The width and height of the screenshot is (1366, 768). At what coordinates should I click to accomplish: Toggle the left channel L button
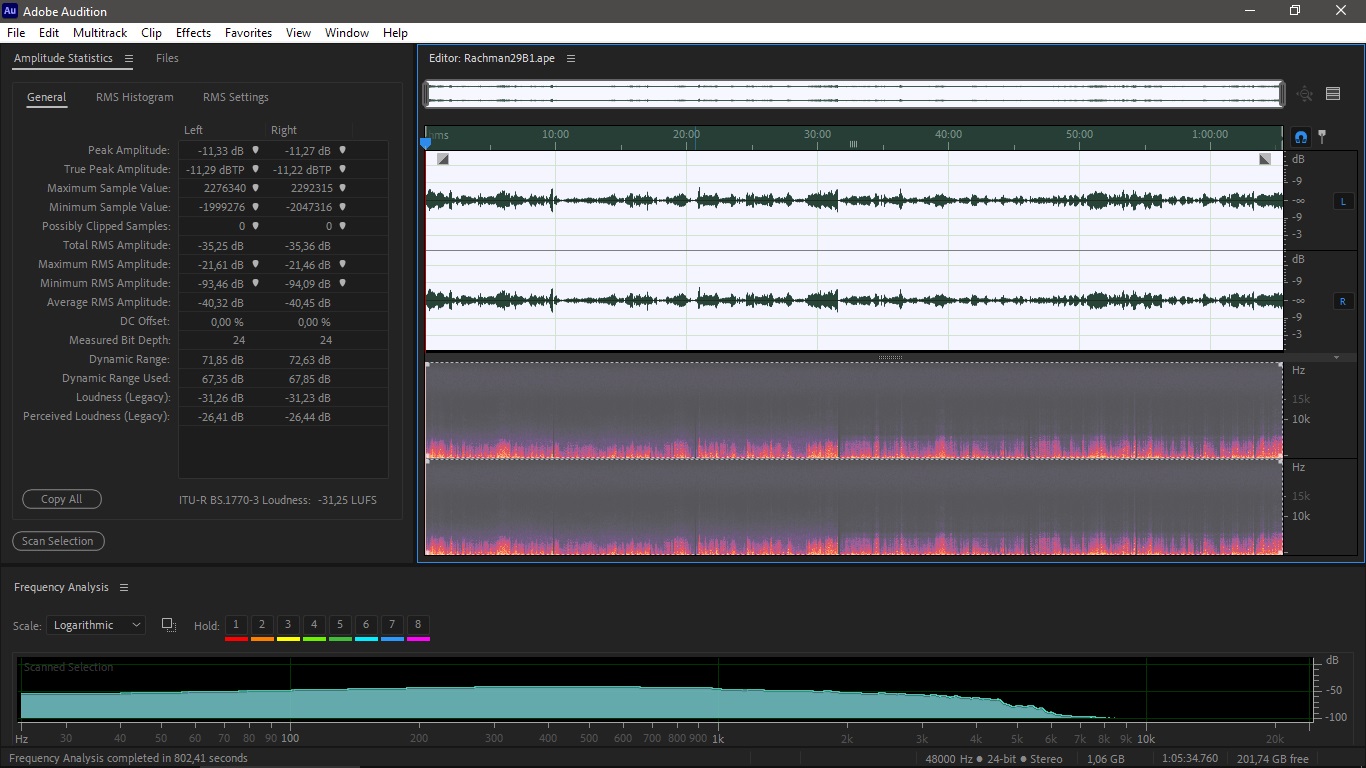(x=1343, y=201)
